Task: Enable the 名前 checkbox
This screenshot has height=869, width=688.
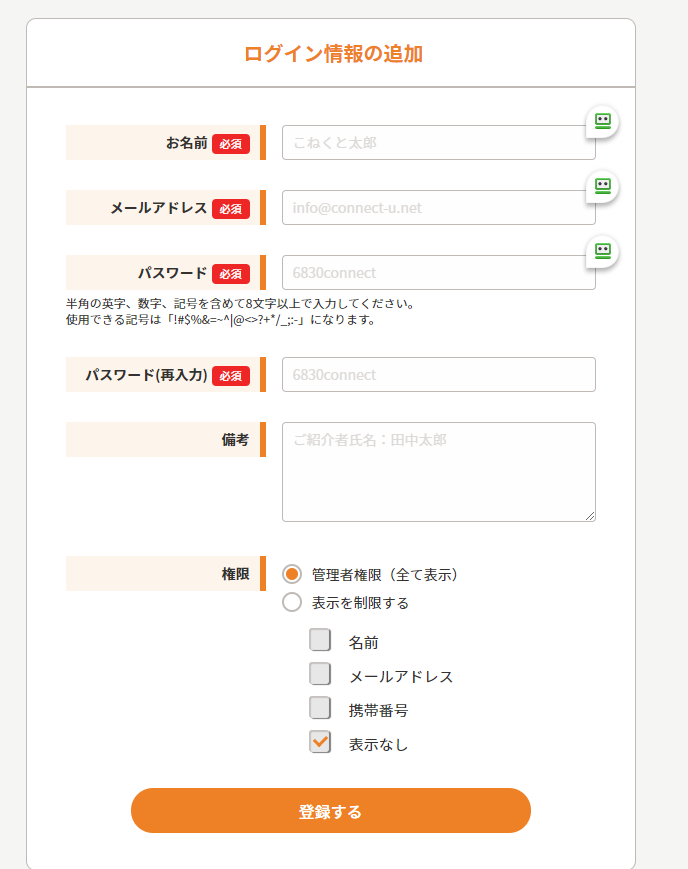Action: point(320,641)
